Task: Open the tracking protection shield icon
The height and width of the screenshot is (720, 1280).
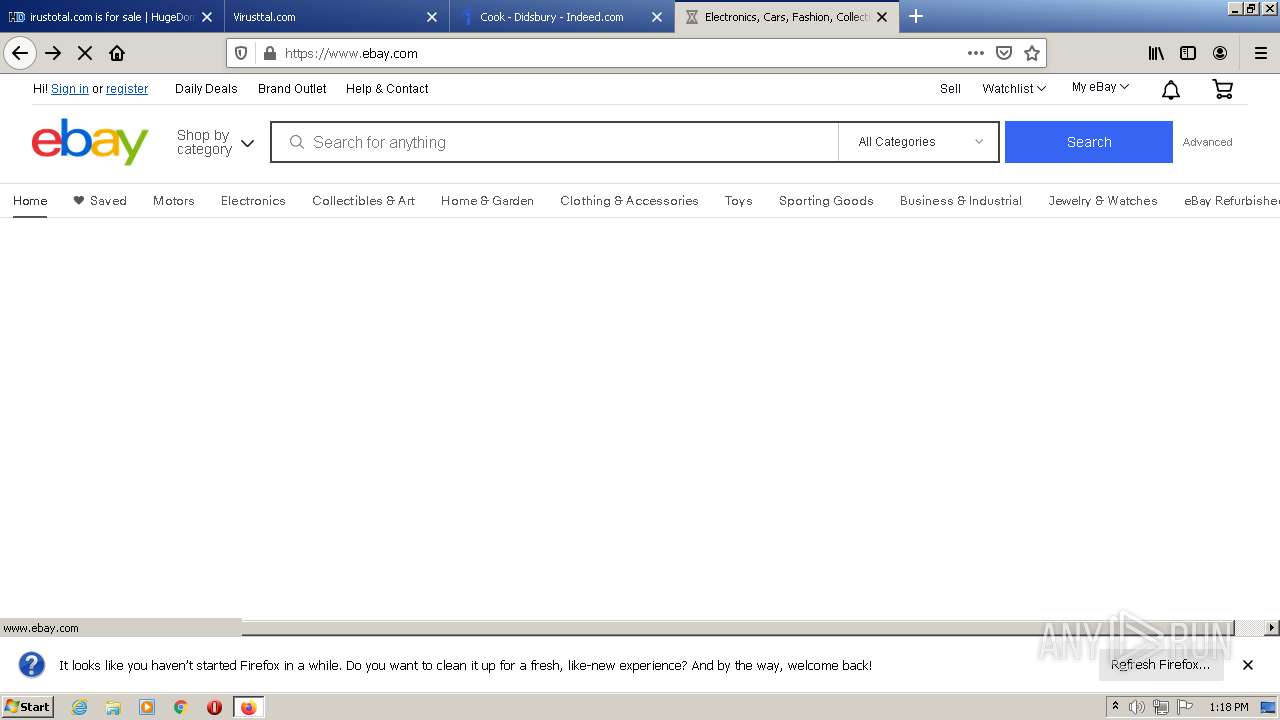Action: 241,53
